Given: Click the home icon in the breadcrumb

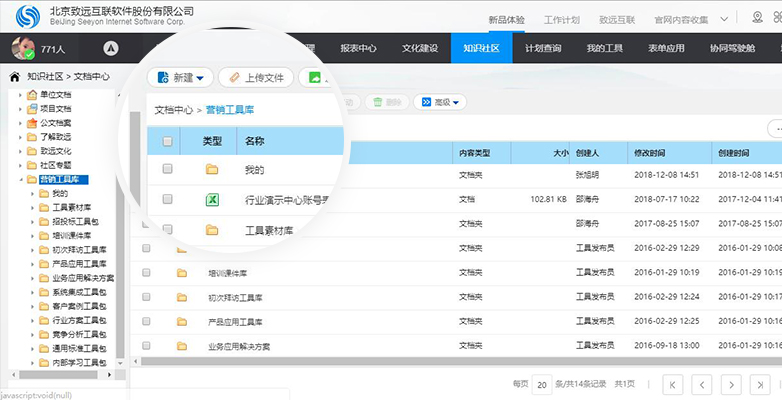Looking at the screenshot, I should (x=14, y=77).
